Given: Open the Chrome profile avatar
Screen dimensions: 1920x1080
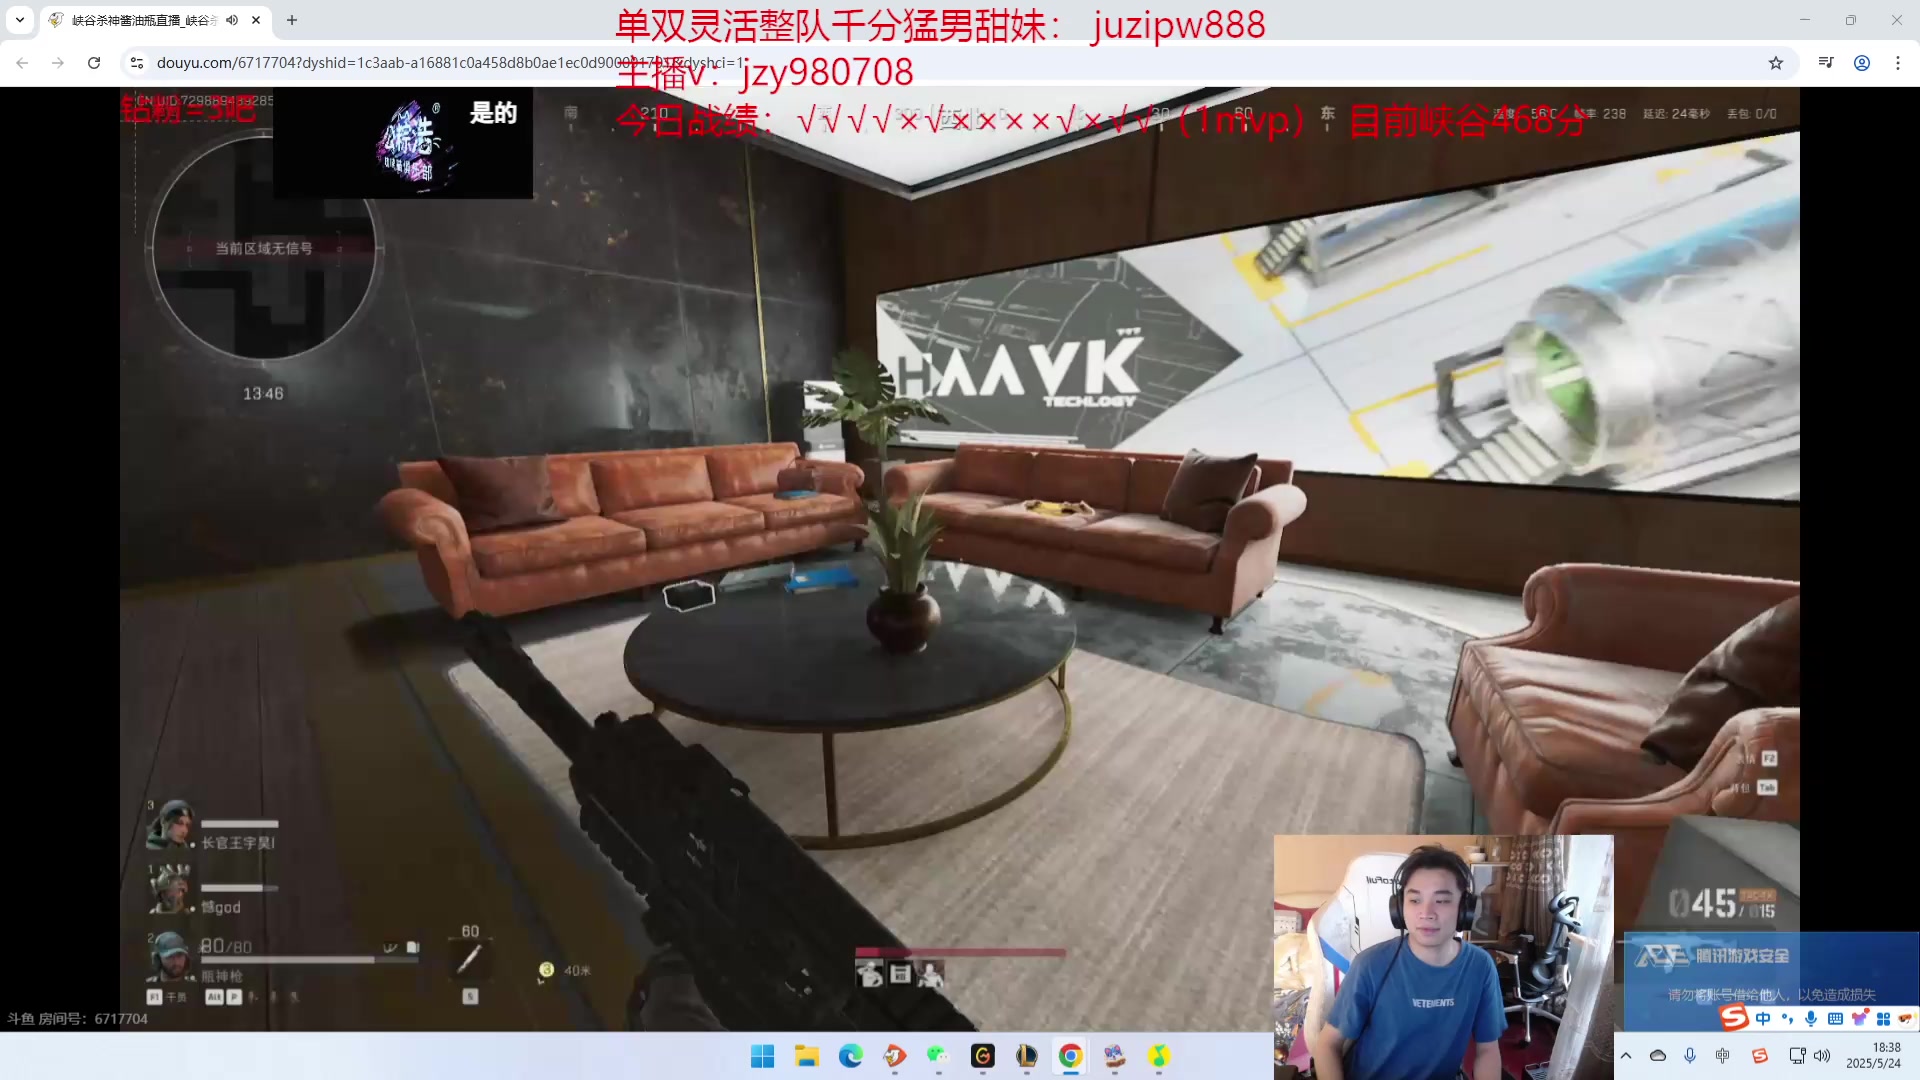Looking at the screenshot, I should (1862, 62).
